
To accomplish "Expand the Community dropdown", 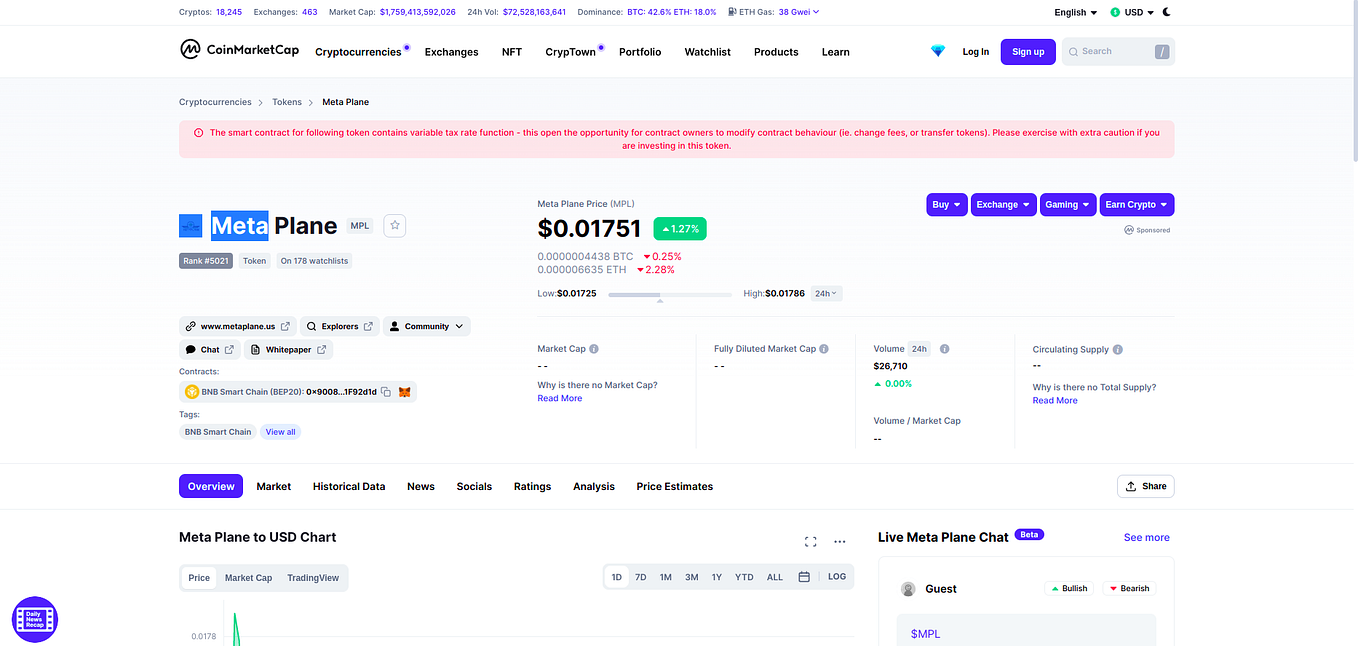I will click(x=427, y=326).
